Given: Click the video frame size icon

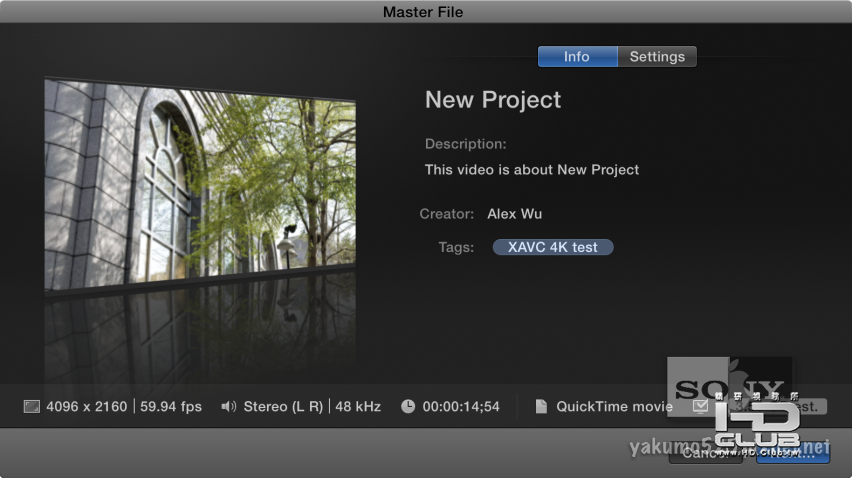Looking at the screenshot, I should (x=32, y=406).
